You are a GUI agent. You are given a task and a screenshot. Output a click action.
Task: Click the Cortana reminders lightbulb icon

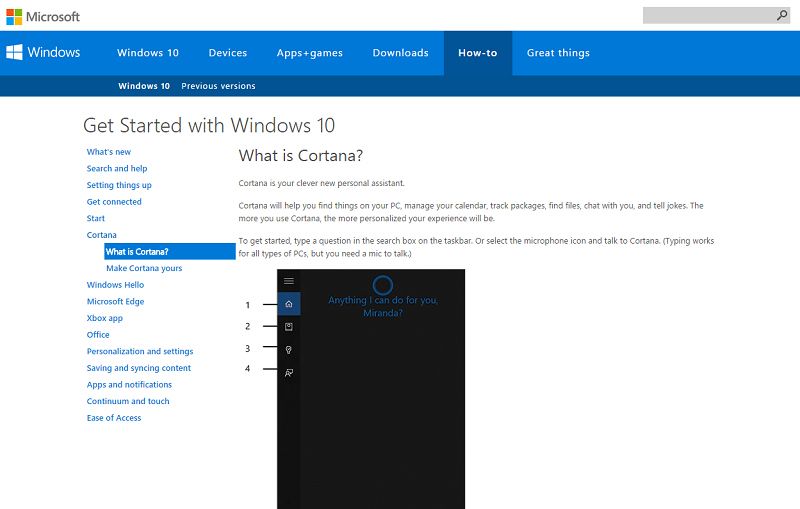tap(289, 350)
